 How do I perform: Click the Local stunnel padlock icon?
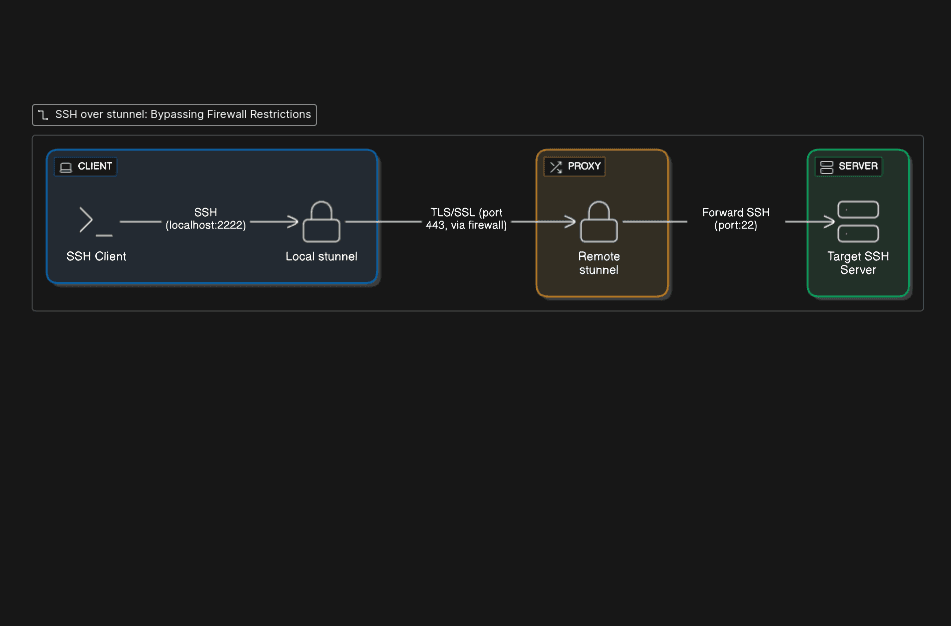click(321, 221)
